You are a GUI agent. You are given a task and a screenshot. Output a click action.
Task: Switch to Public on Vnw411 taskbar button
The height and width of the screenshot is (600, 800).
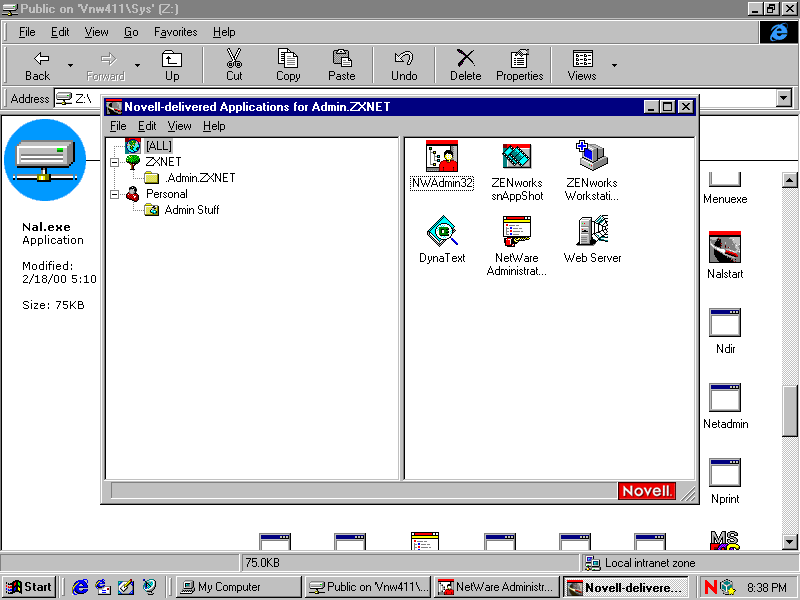click(x=368, y=587)
